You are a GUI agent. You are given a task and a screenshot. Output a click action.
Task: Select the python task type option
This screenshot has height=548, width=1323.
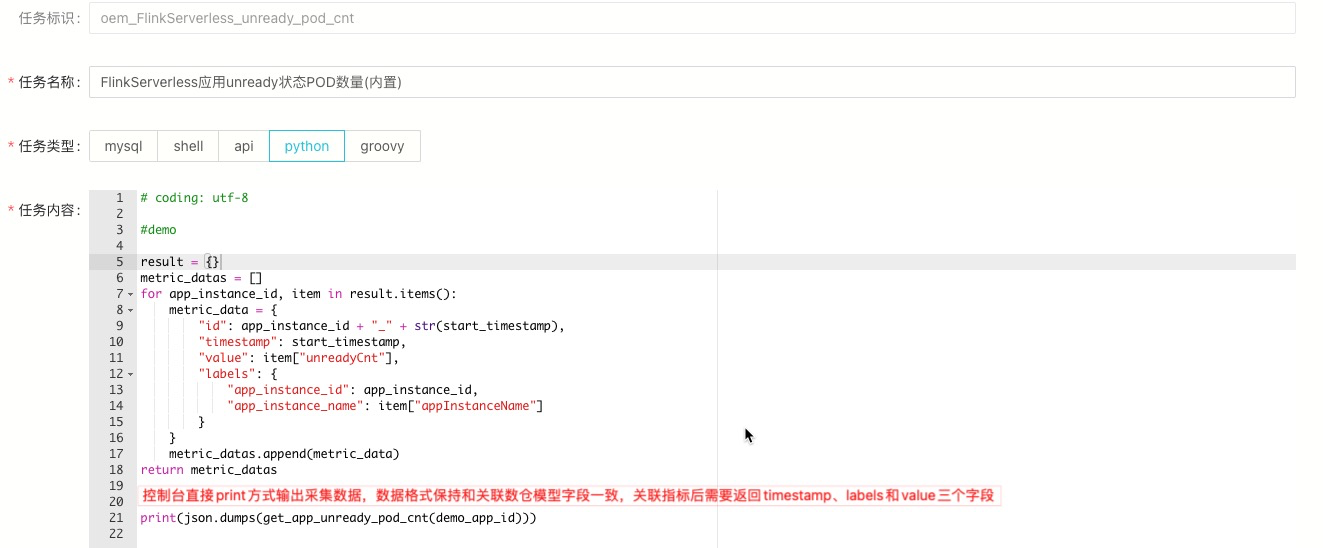pyautogui.click(x=306, y=146)
